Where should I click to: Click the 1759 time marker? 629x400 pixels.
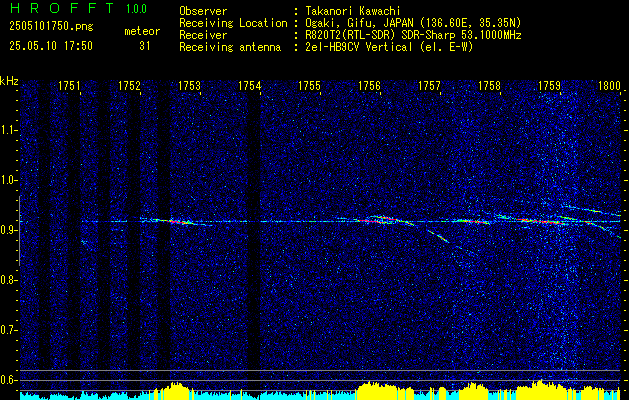tap(550, 85)
